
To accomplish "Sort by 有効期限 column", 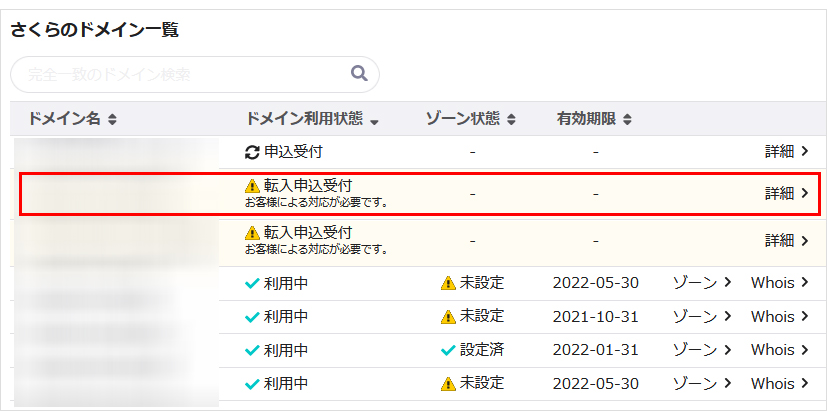I will [594, 119].
